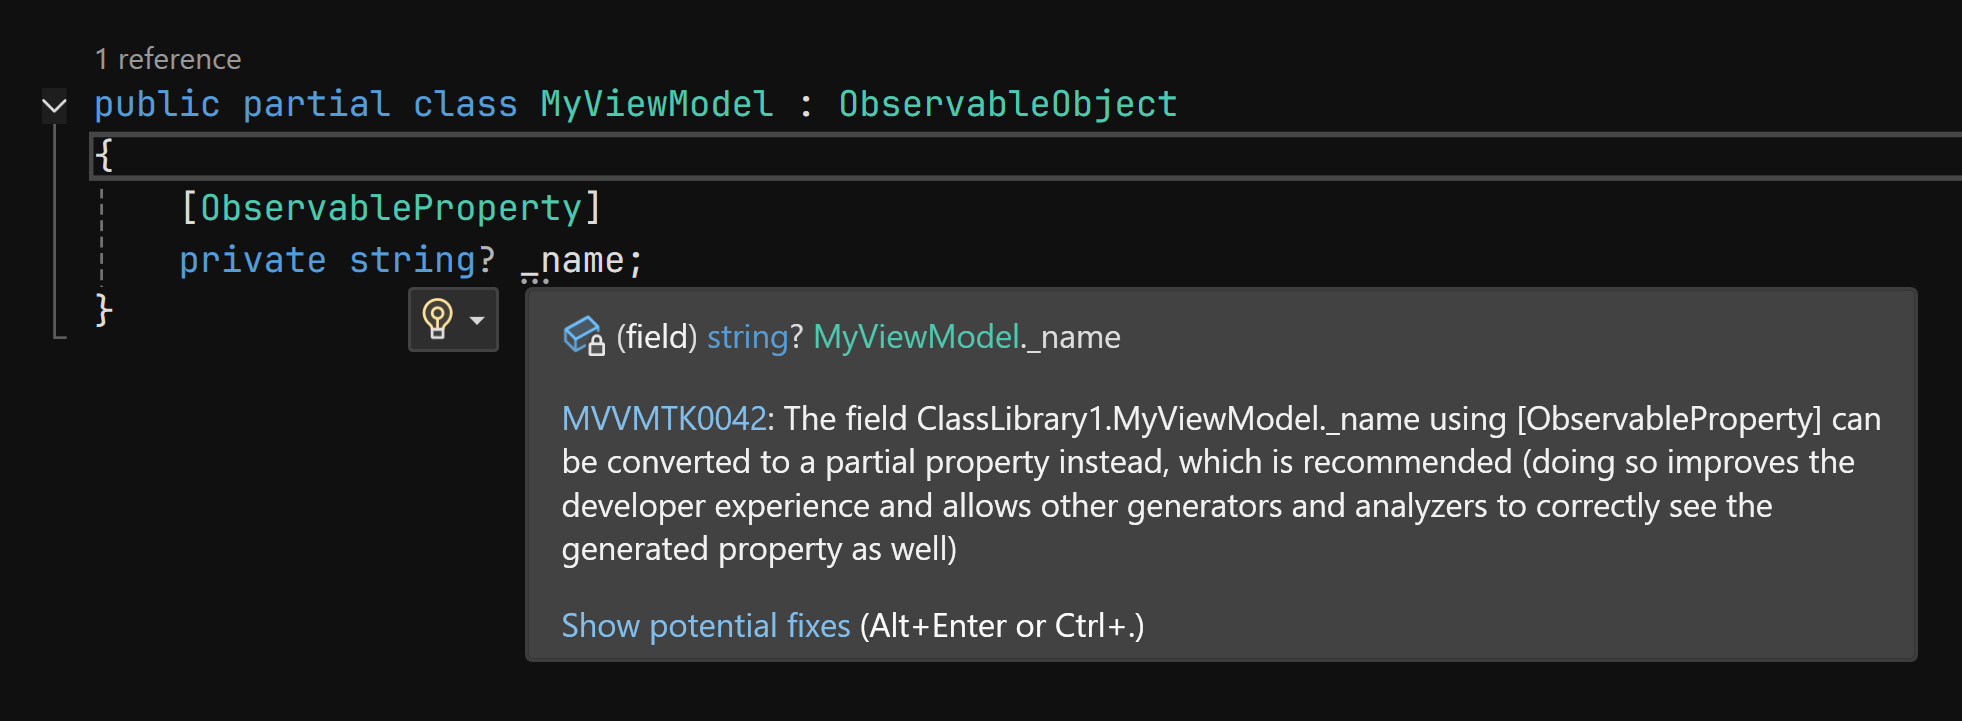Click the field icon in the tooltip header

tap(583, 337)
